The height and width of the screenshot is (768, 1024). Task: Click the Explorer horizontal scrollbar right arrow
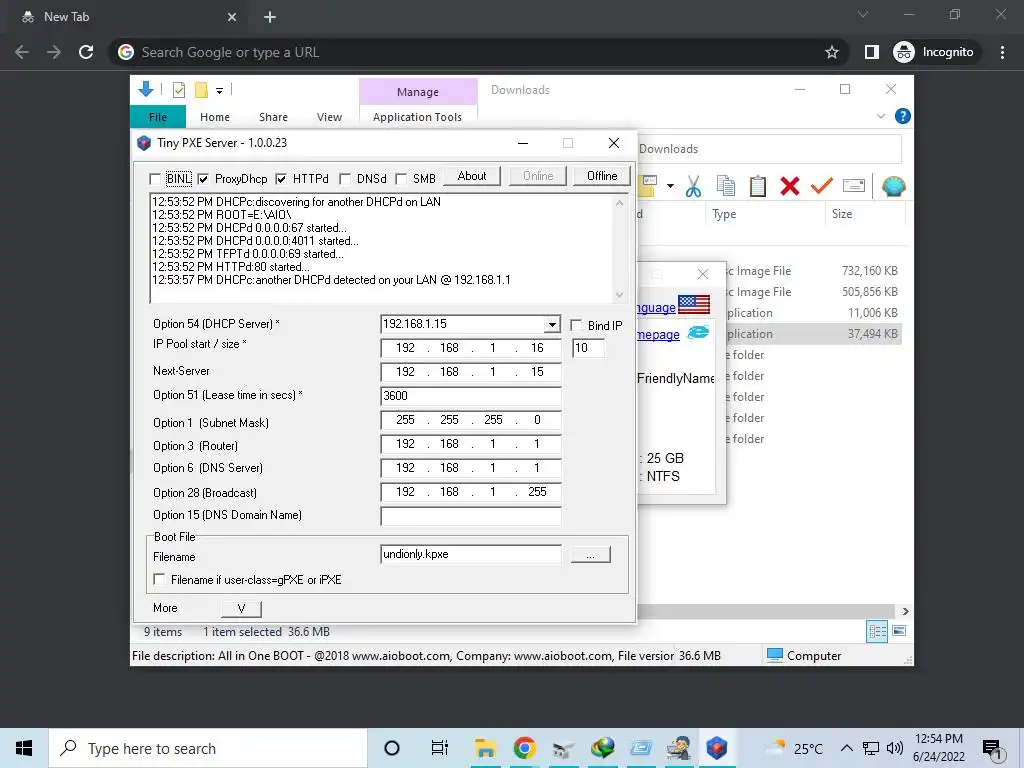point(905,611)
